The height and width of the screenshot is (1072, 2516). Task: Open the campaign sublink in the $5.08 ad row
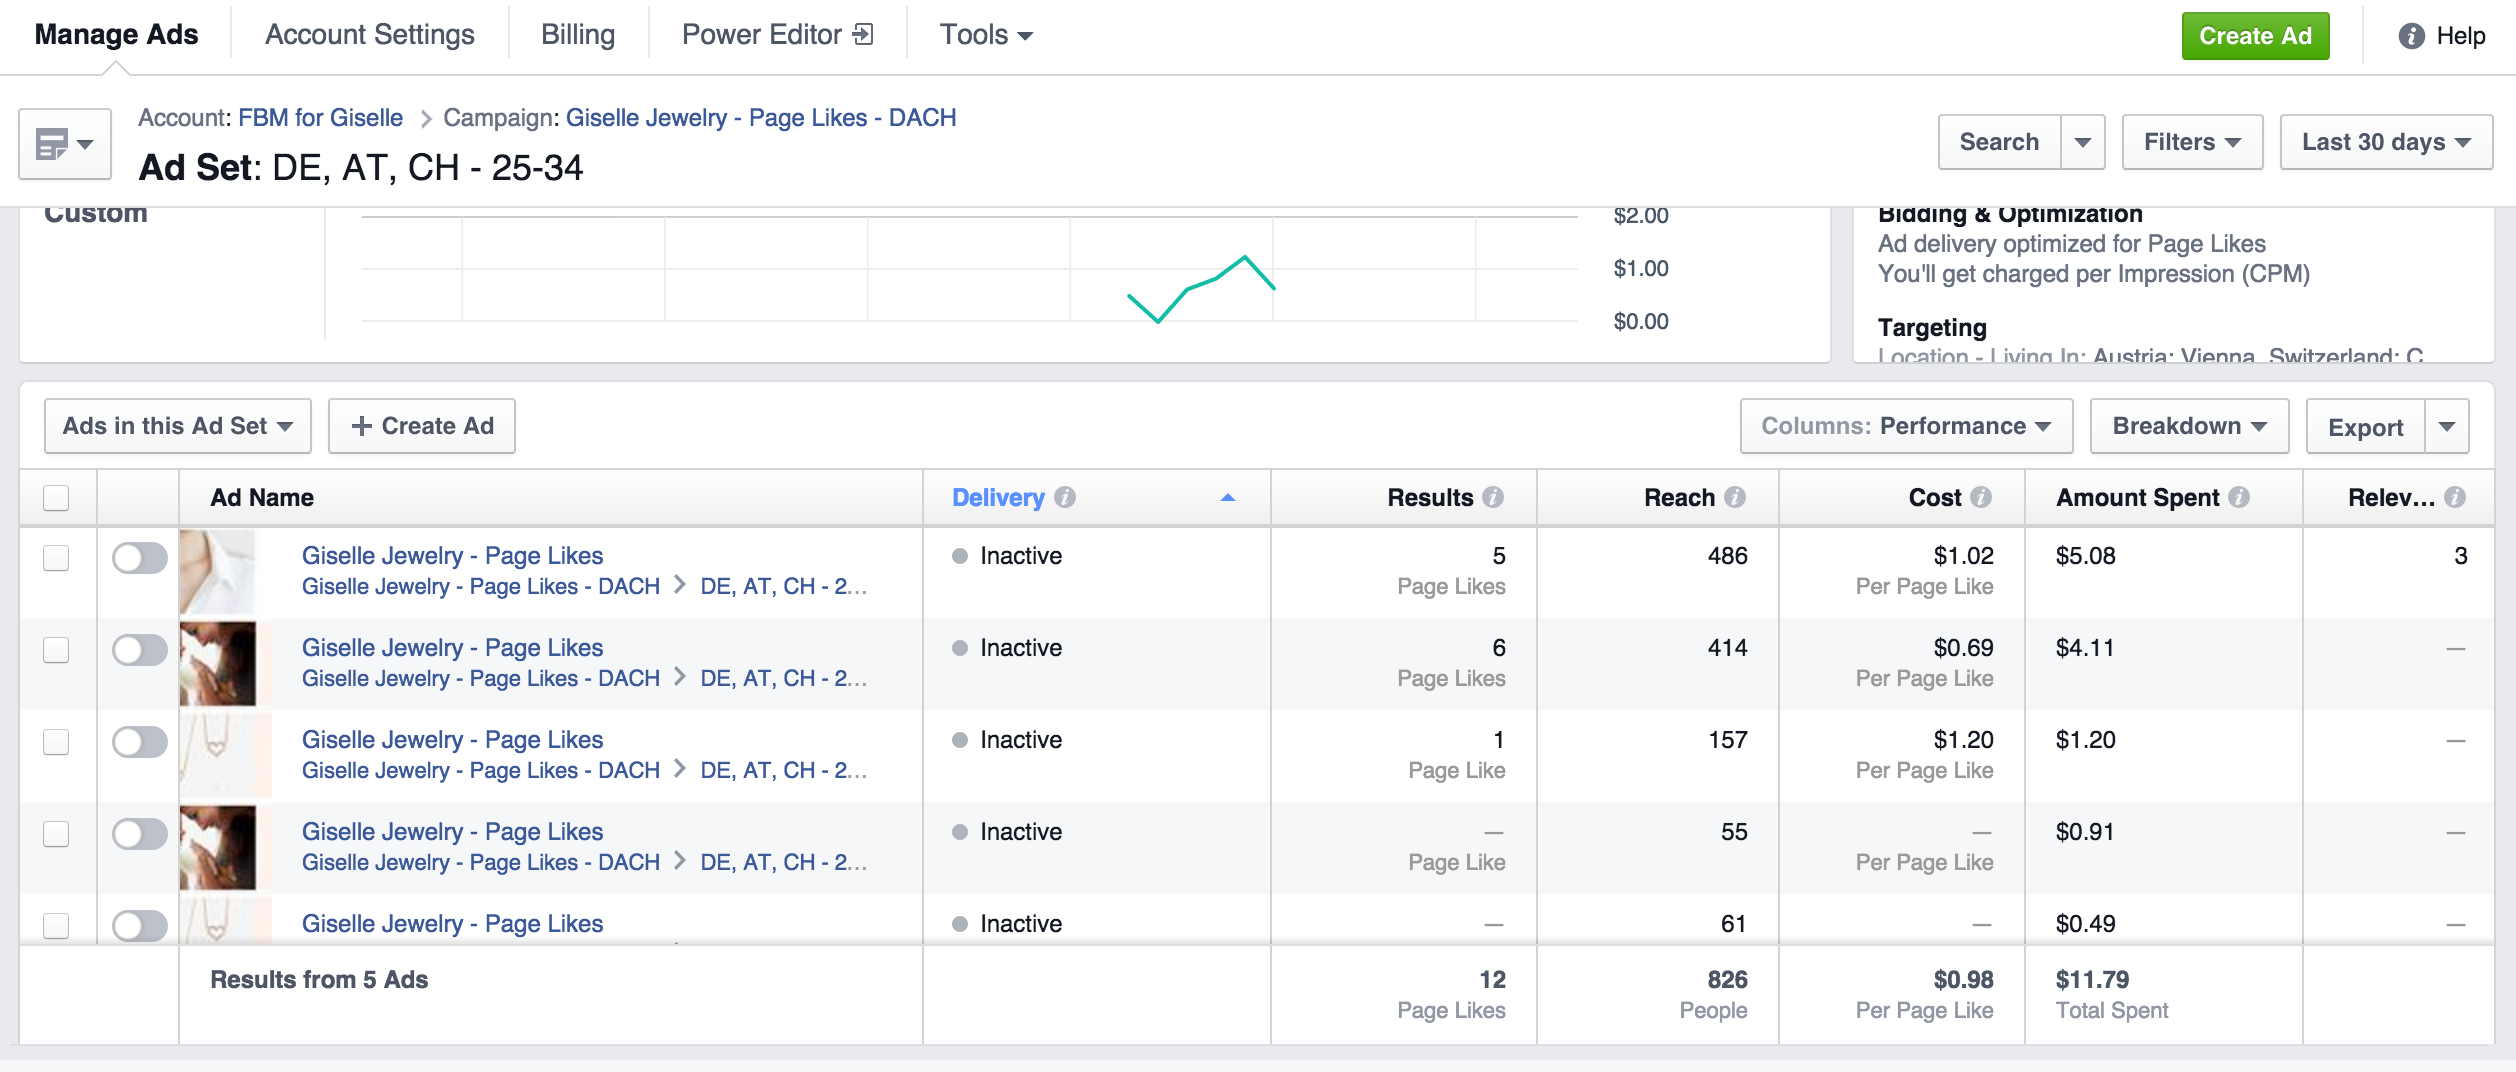pos(481,587)
